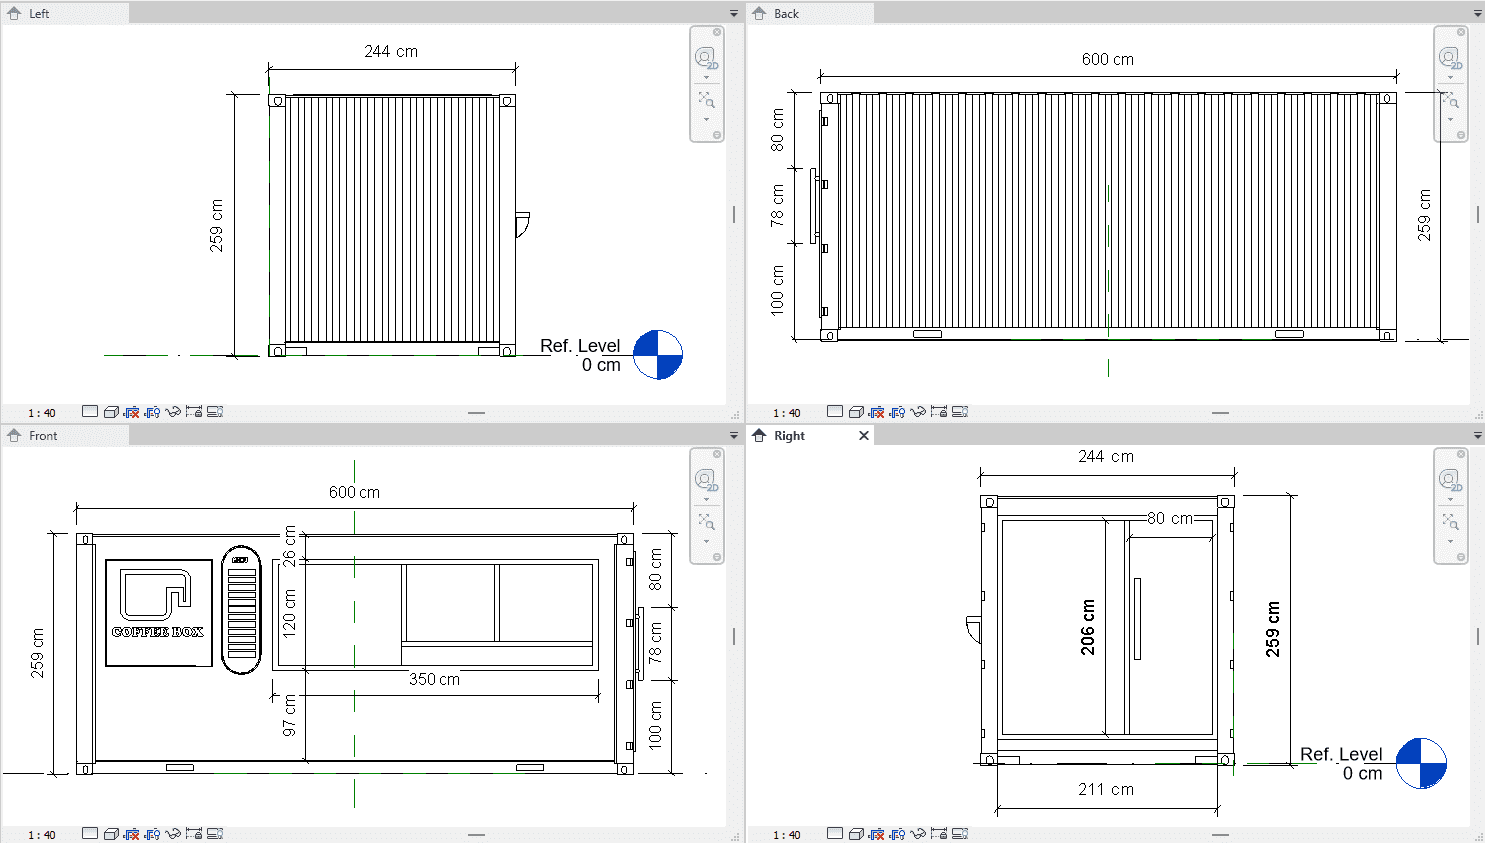
Task: Select the COFFEE BOX logo panel
Action: click(x=159, y=612)
